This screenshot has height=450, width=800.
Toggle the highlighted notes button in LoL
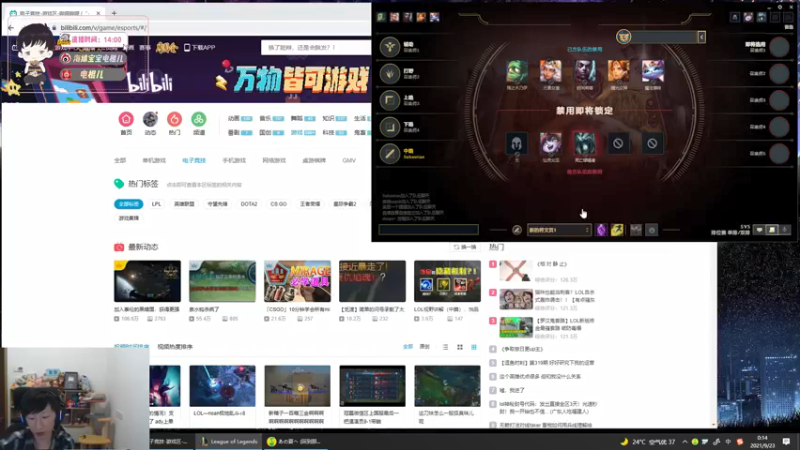tap(772, 230)
